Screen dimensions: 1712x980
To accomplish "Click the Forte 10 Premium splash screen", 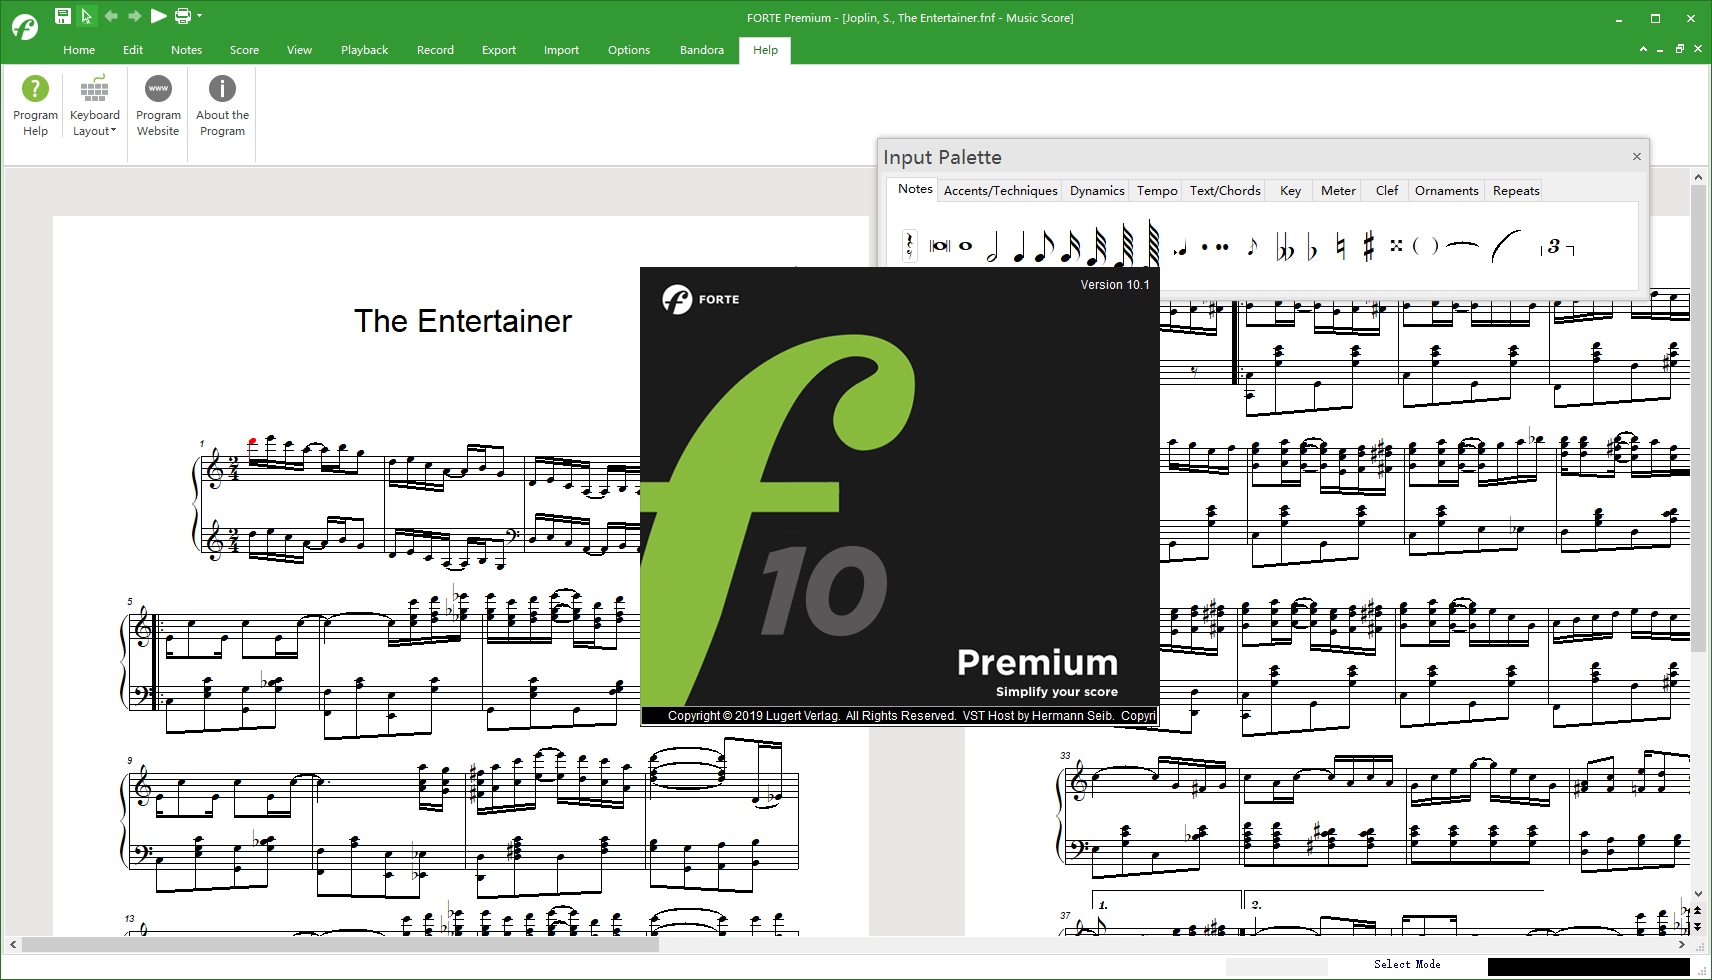I will 900,496.
